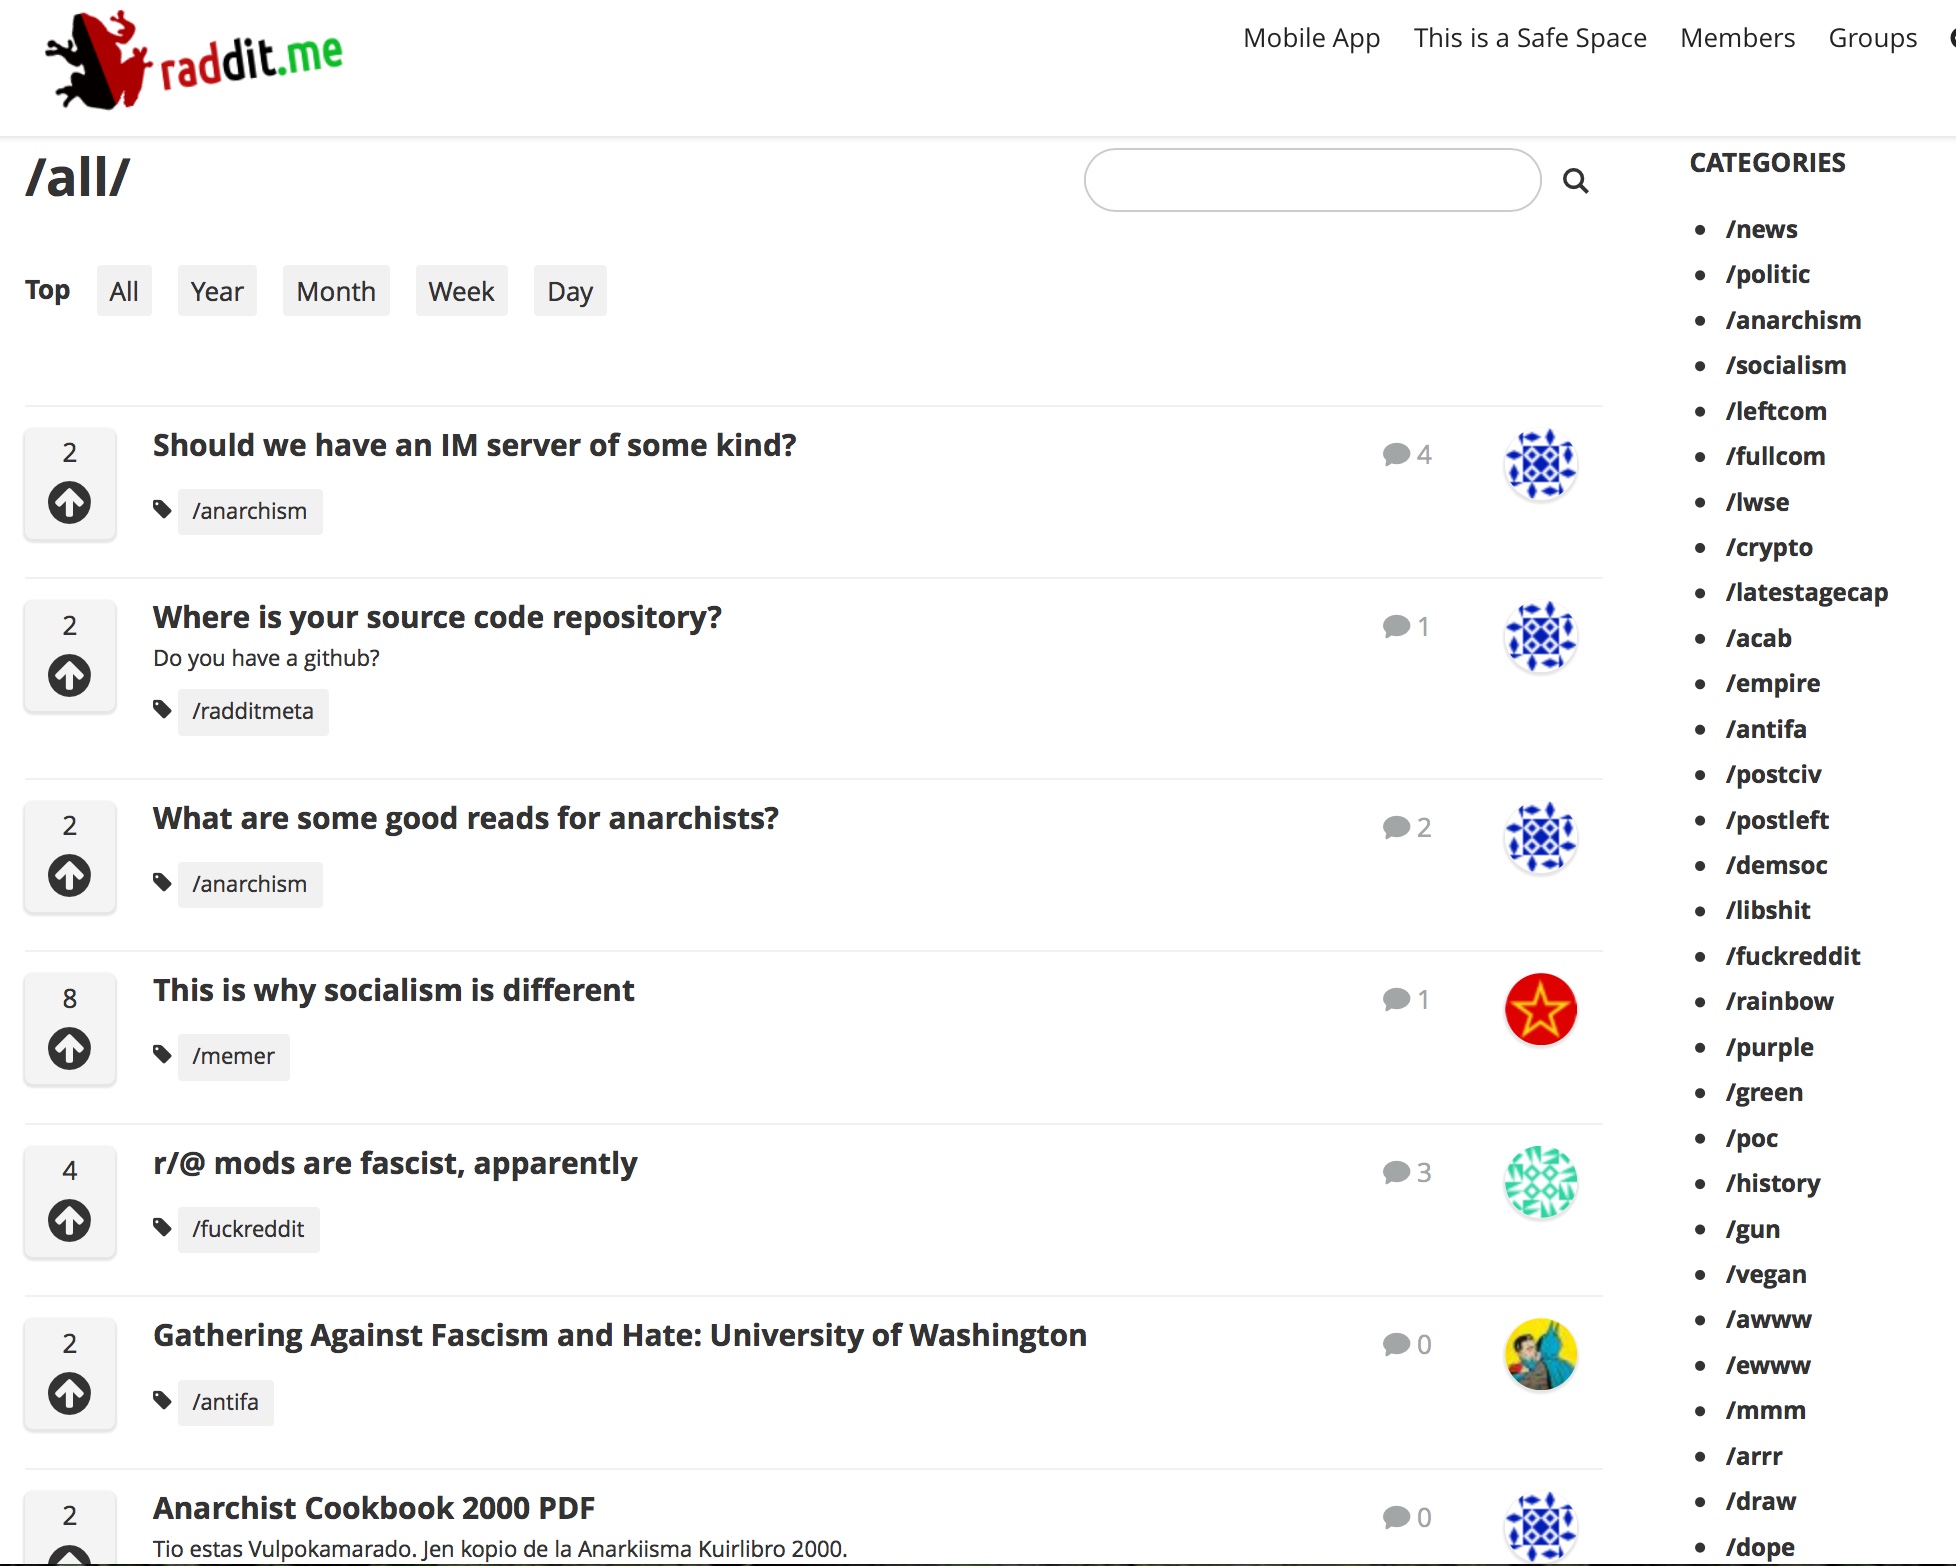The width and height of the screenshot is (1956, 1566).
Task: Open the /crypto category
Action: click(1769, 547)
